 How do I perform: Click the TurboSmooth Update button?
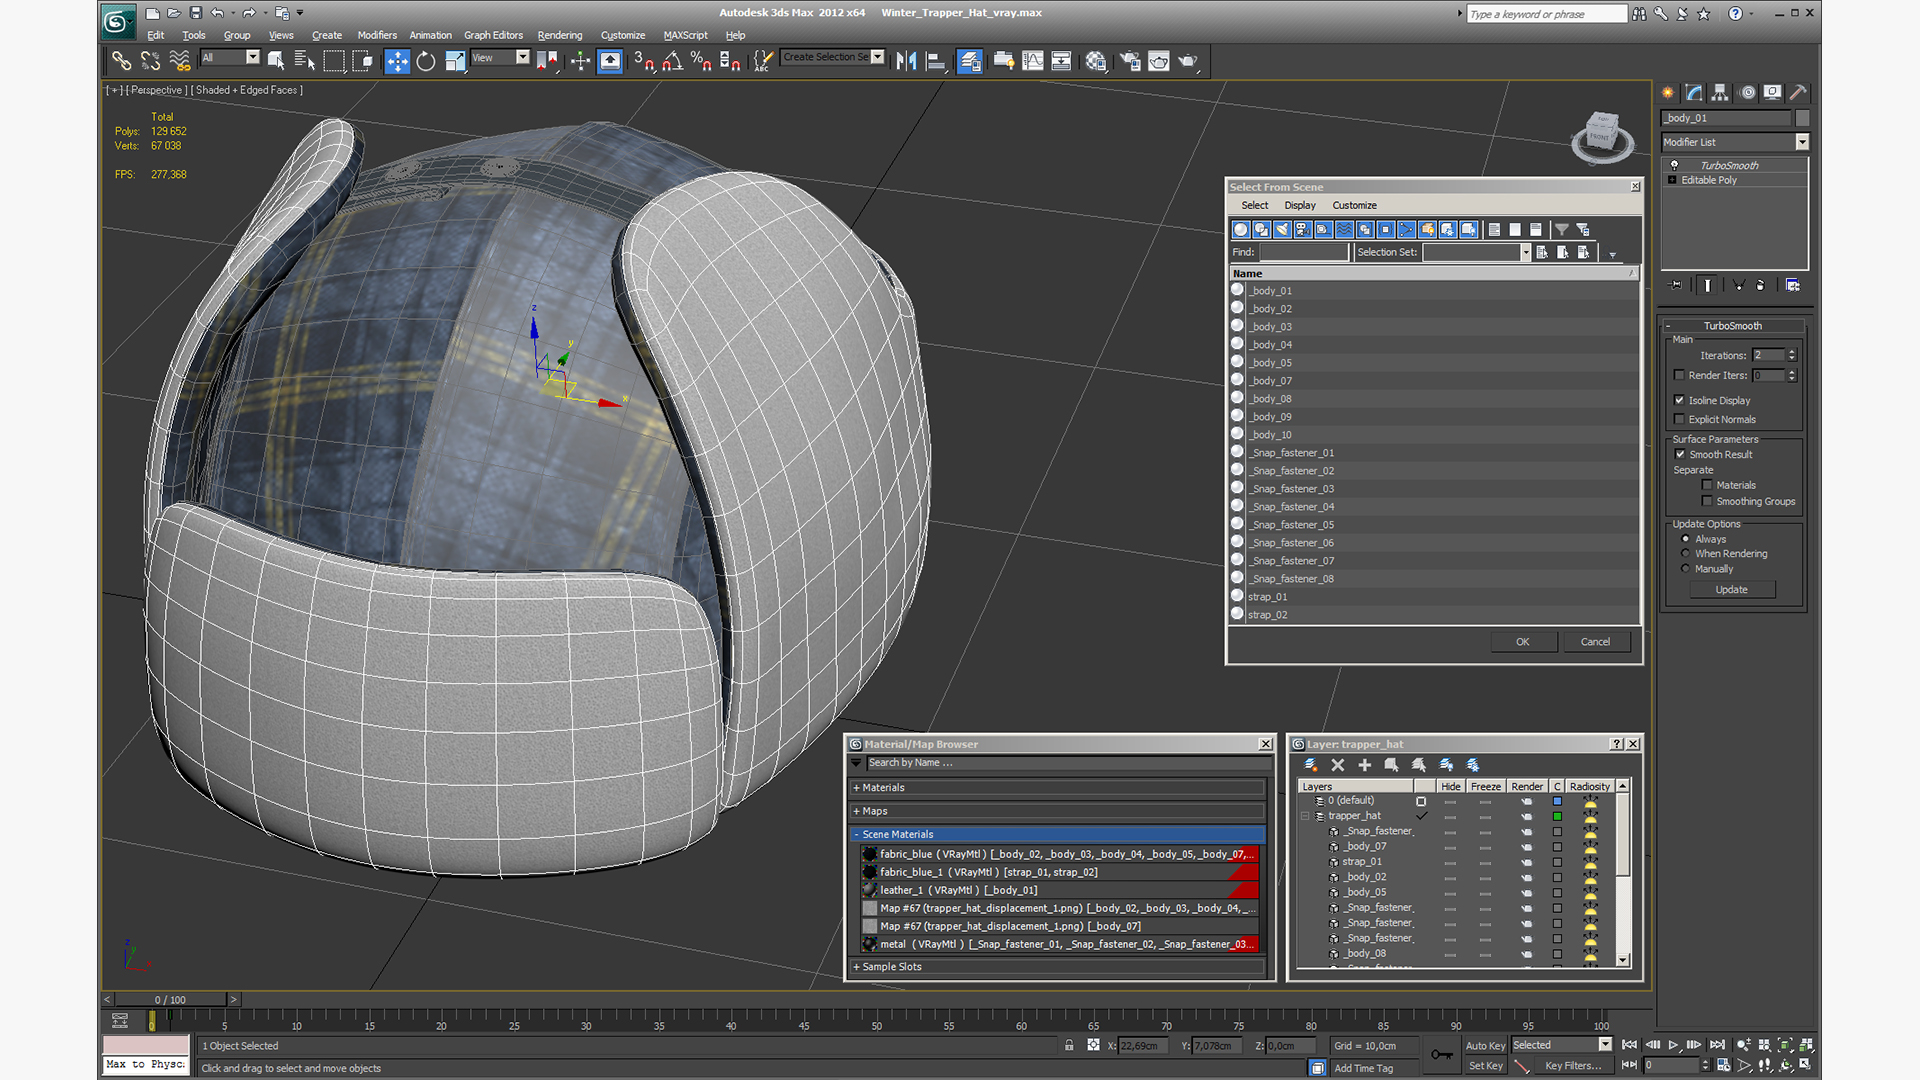(1732, 589)
